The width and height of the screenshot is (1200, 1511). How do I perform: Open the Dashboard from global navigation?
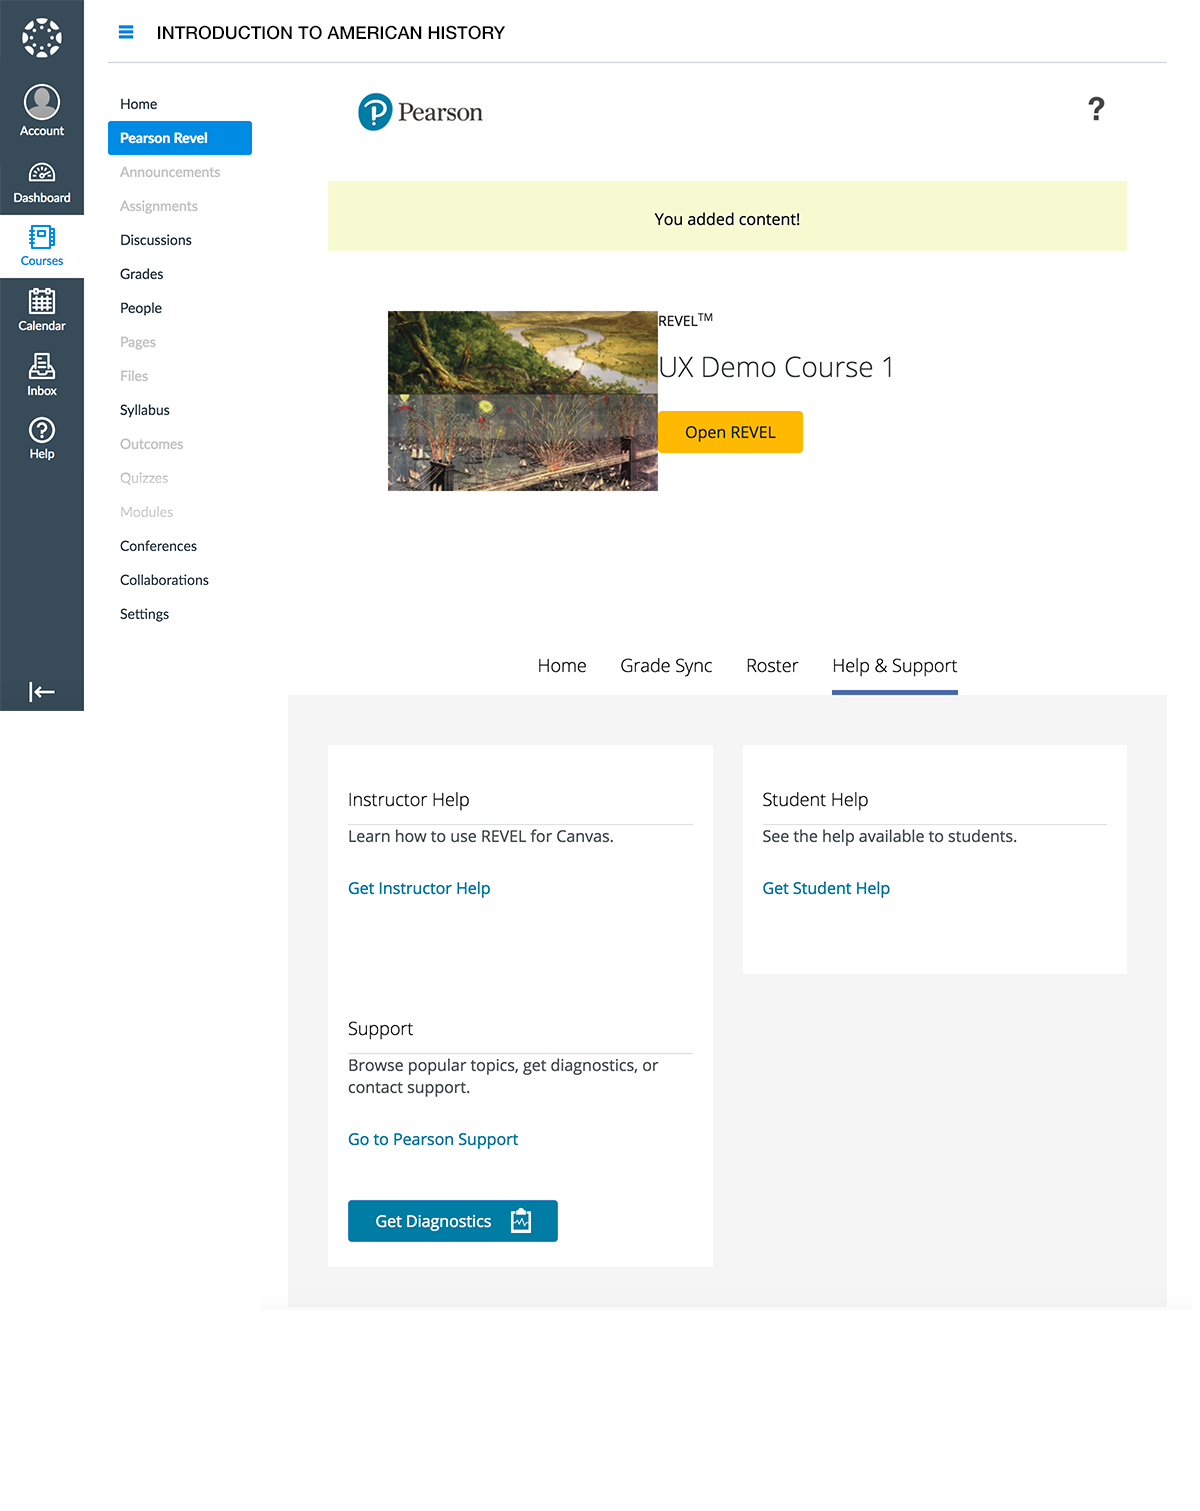(x=42, y=183)
